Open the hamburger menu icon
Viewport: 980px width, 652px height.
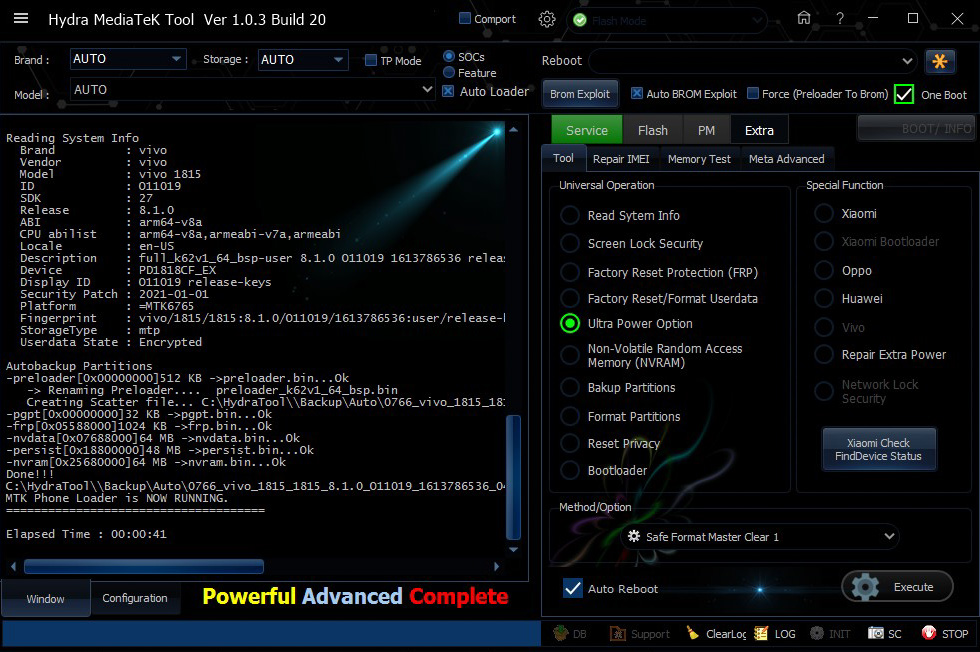click(21, 19)
